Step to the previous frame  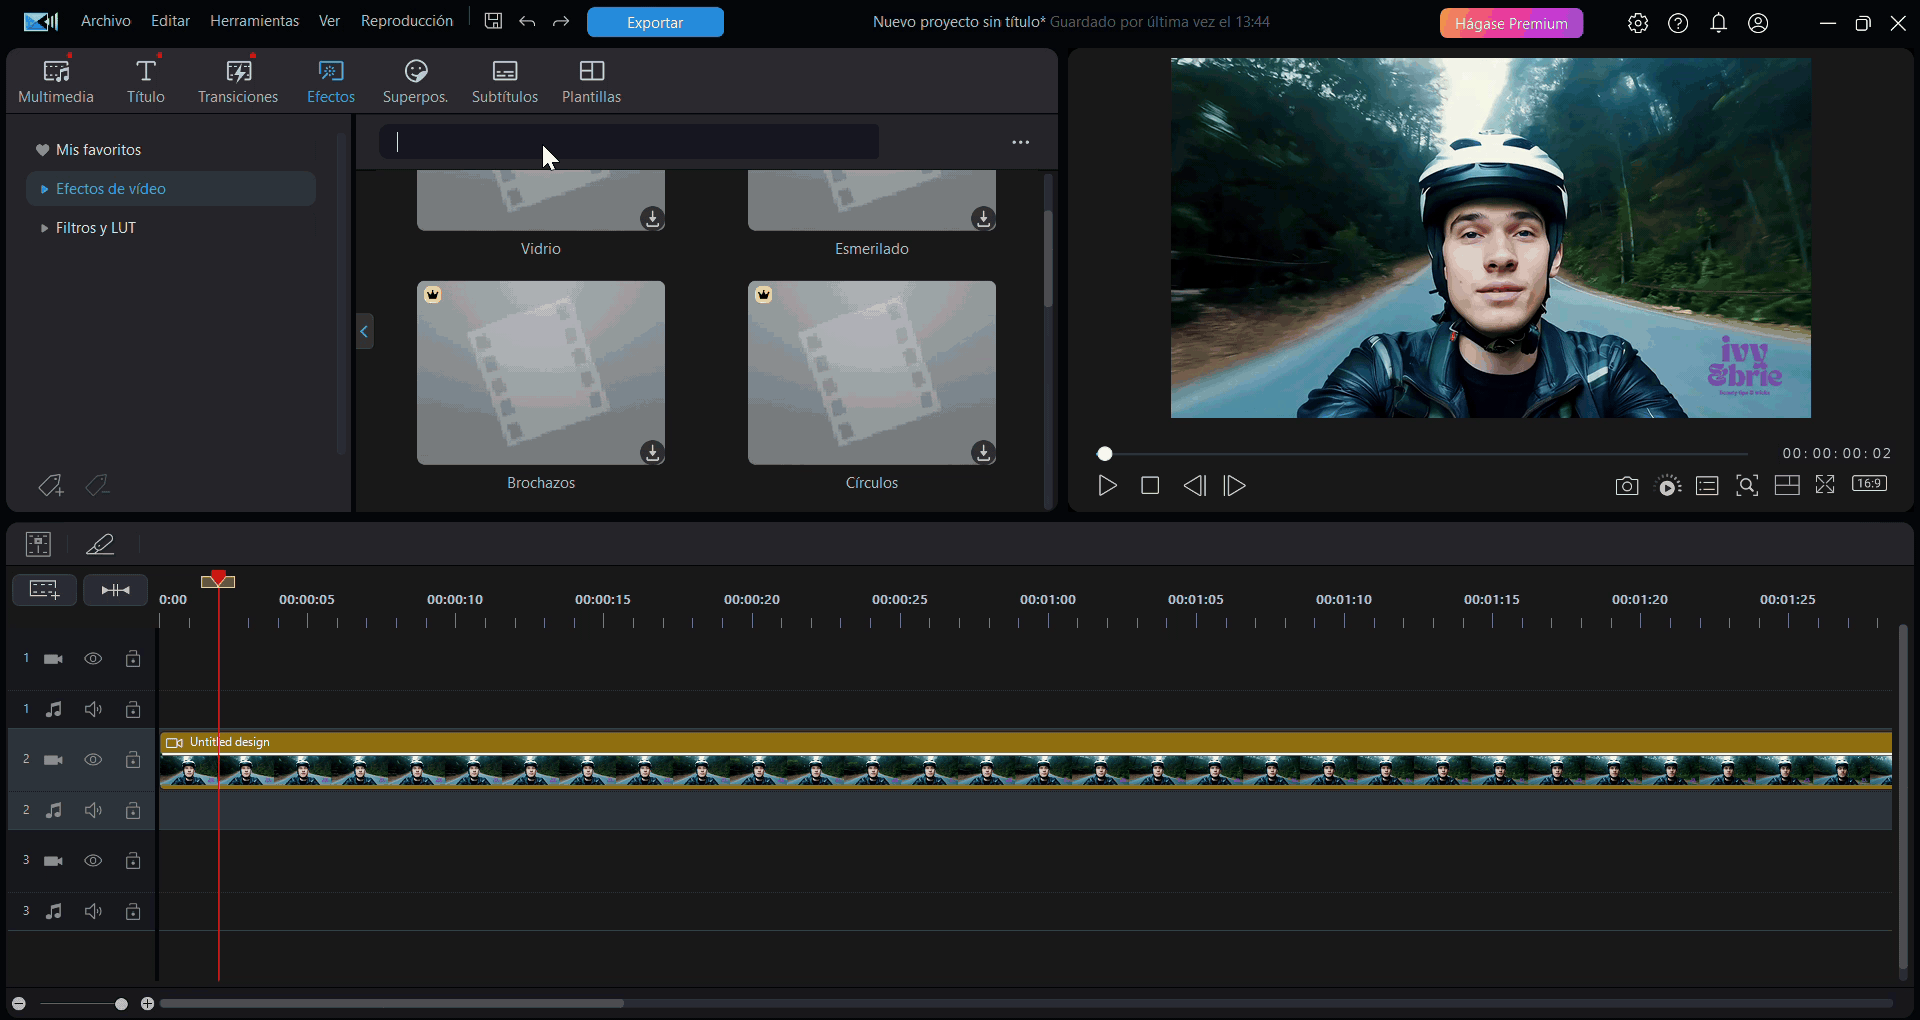[1194, 486]
